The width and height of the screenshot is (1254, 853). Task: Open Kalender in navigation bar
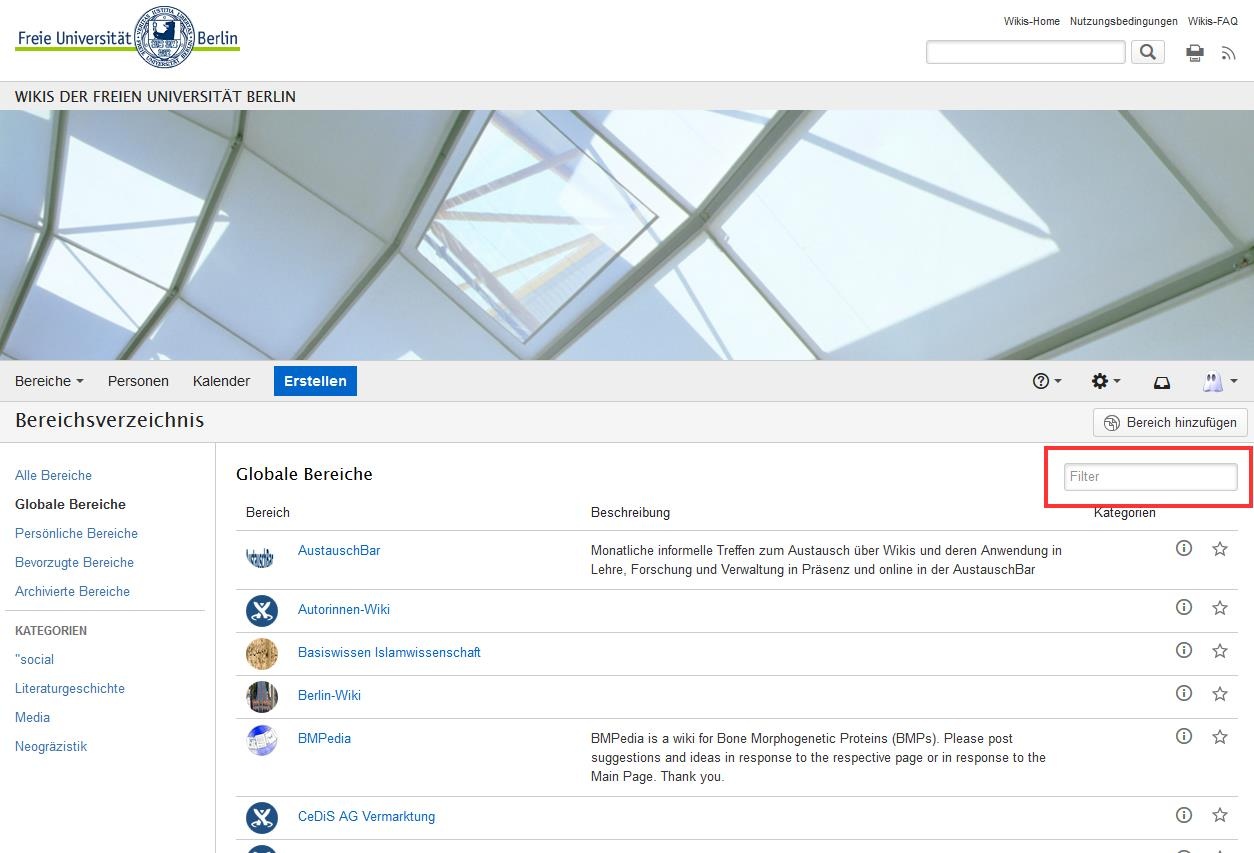pos(221,381)
